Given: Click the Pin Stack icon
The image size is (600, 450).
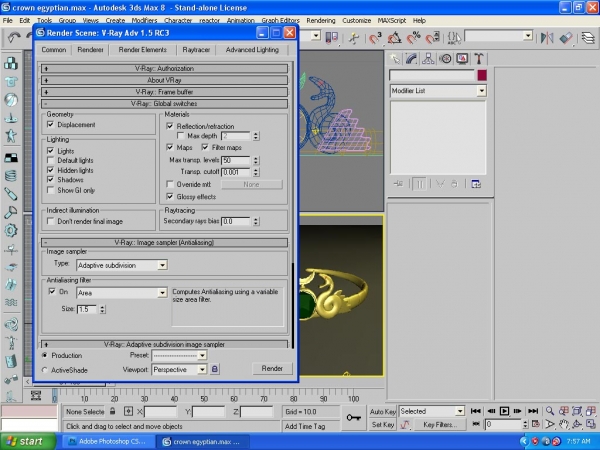Looking at the screenshot, I should click(398, 184).
